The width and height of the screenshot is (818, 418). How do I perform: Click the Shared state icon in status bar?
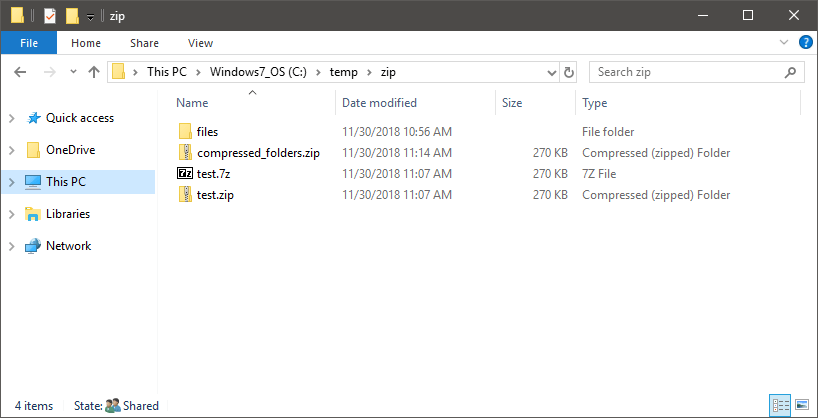(x=113, y=405)
